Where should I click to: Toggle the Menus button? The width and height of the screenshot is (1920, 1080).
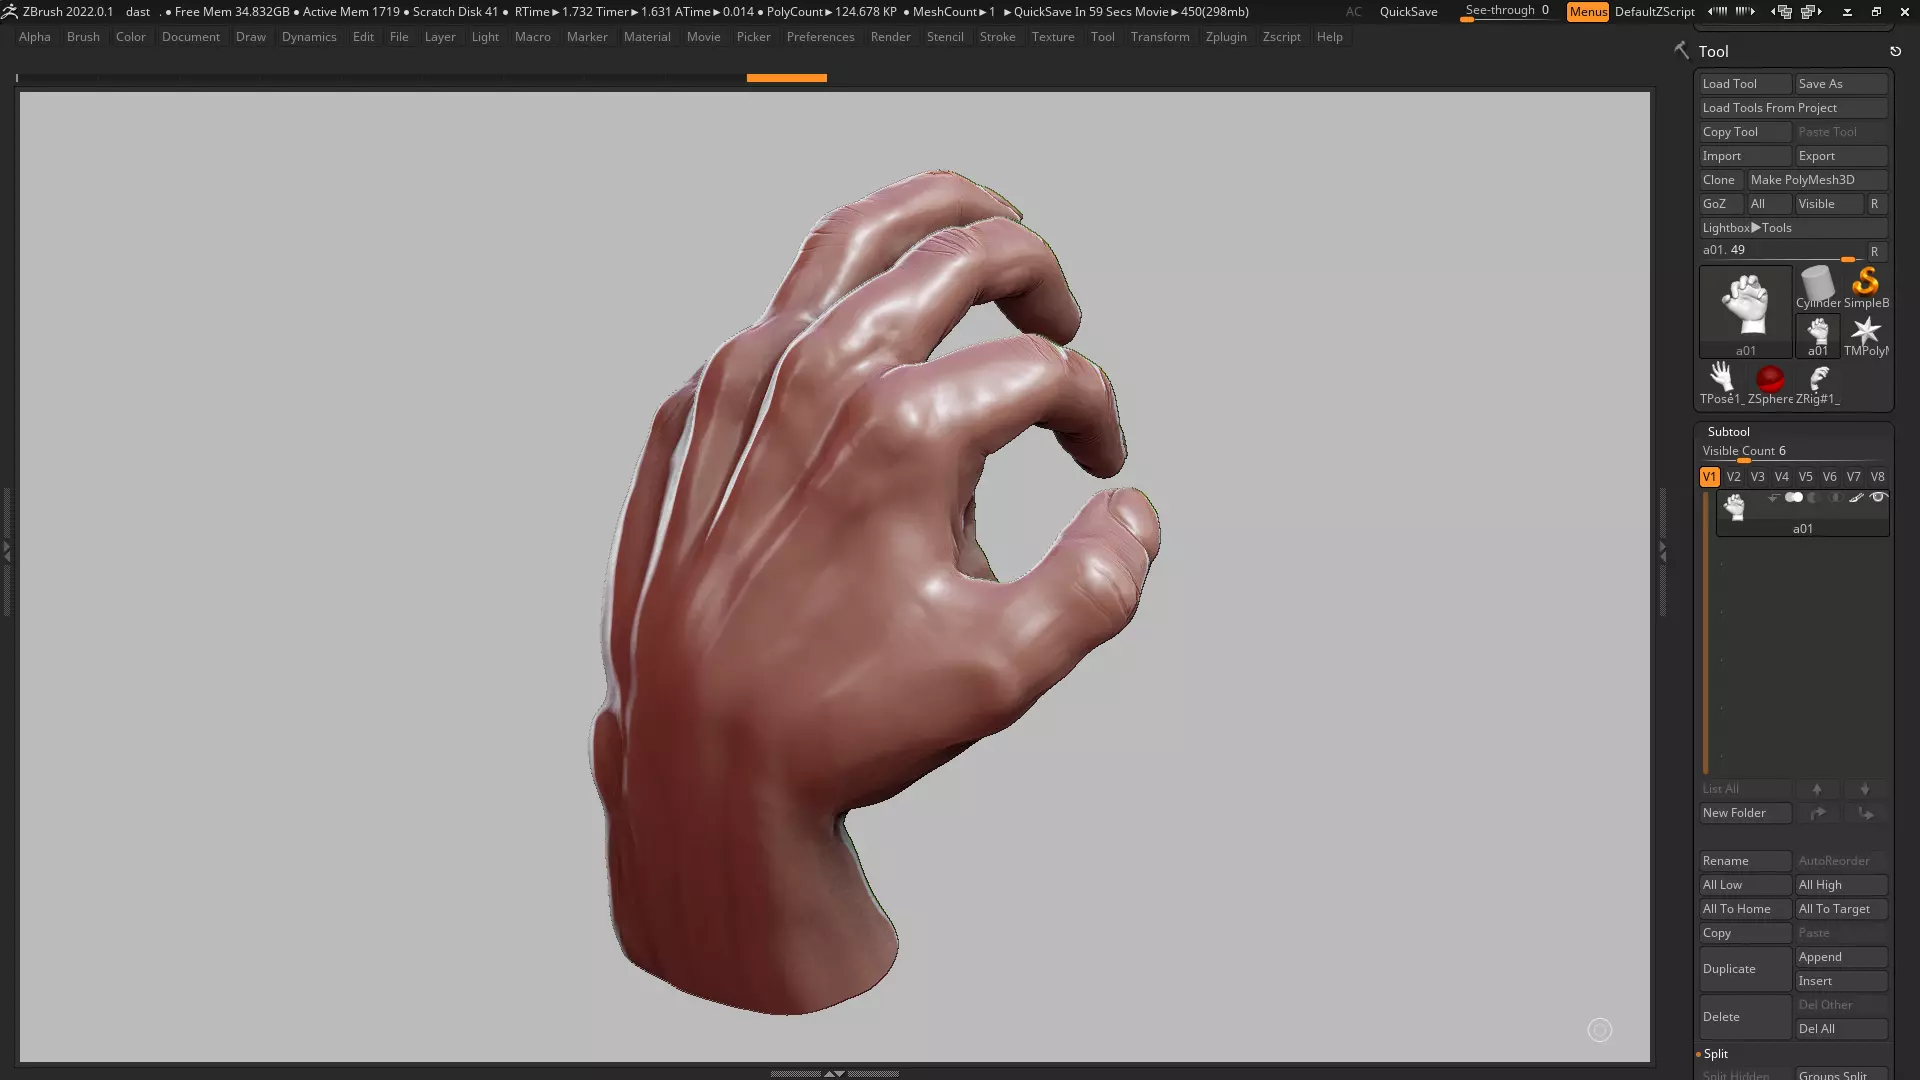point(1588,12)
